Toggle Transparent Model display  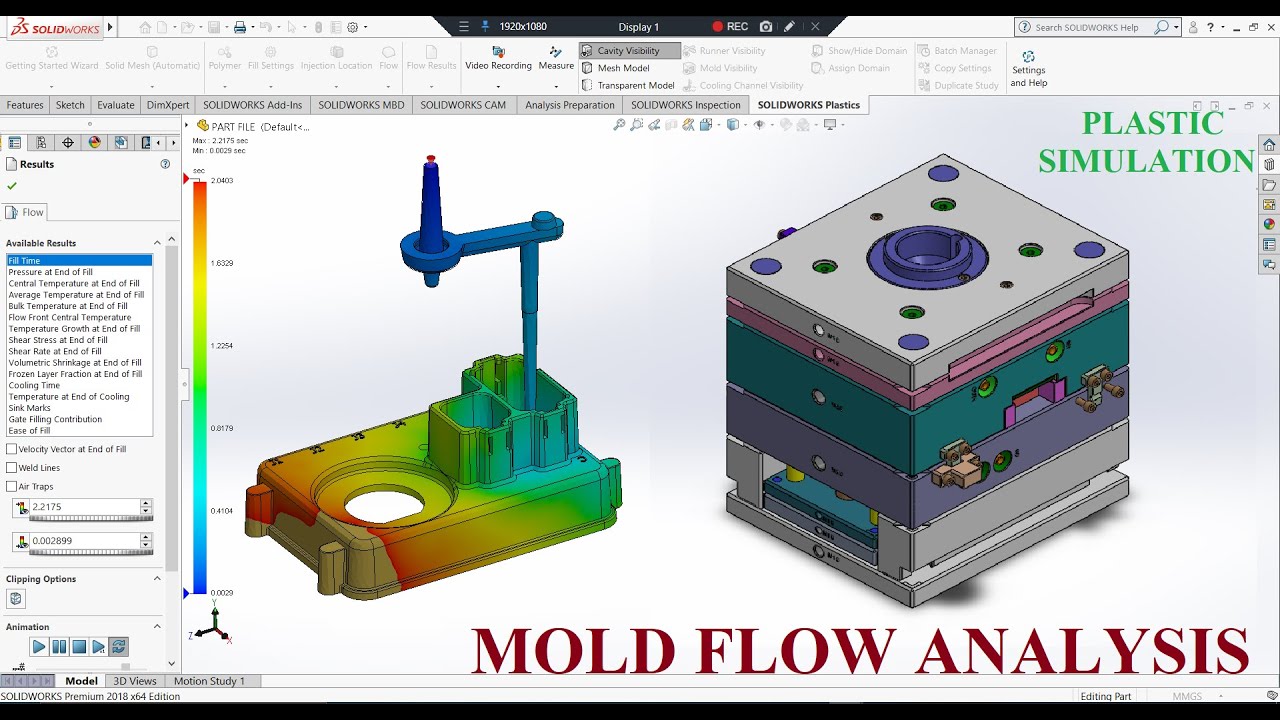tap(627, 85)
